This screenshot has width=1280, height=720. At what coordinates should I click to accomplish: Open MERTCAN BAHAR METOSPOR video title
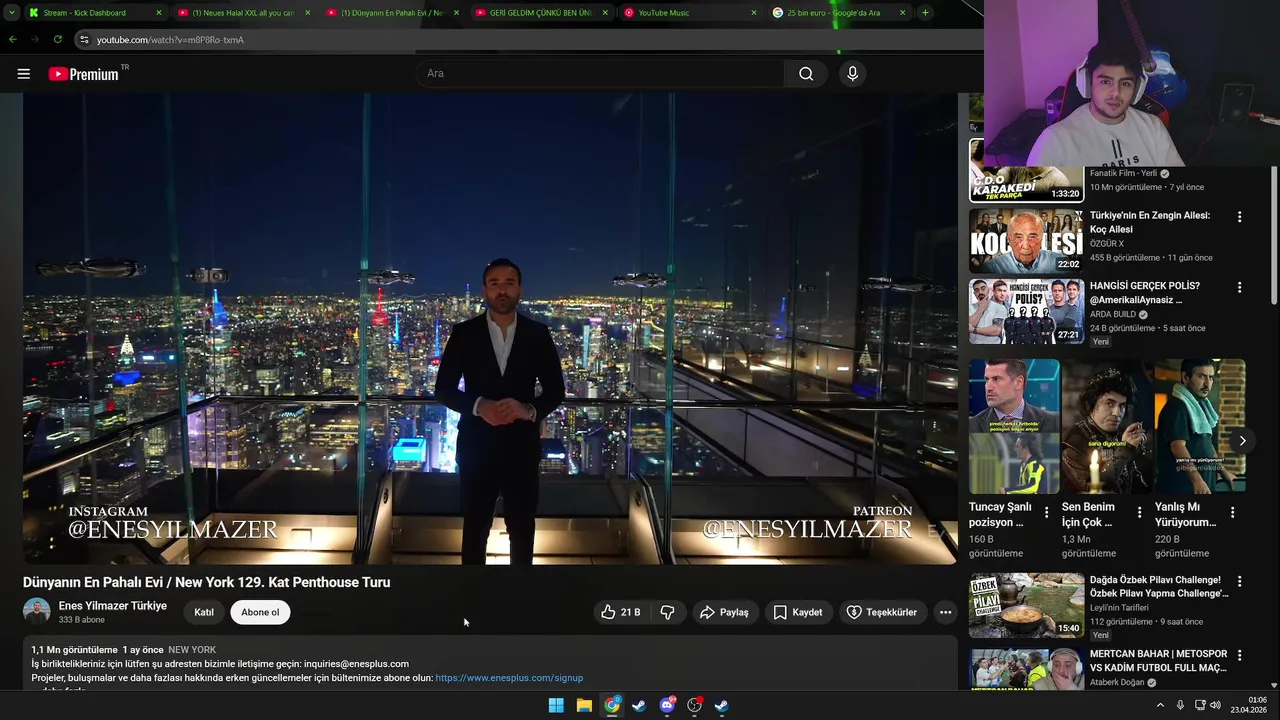(1158, 661)
